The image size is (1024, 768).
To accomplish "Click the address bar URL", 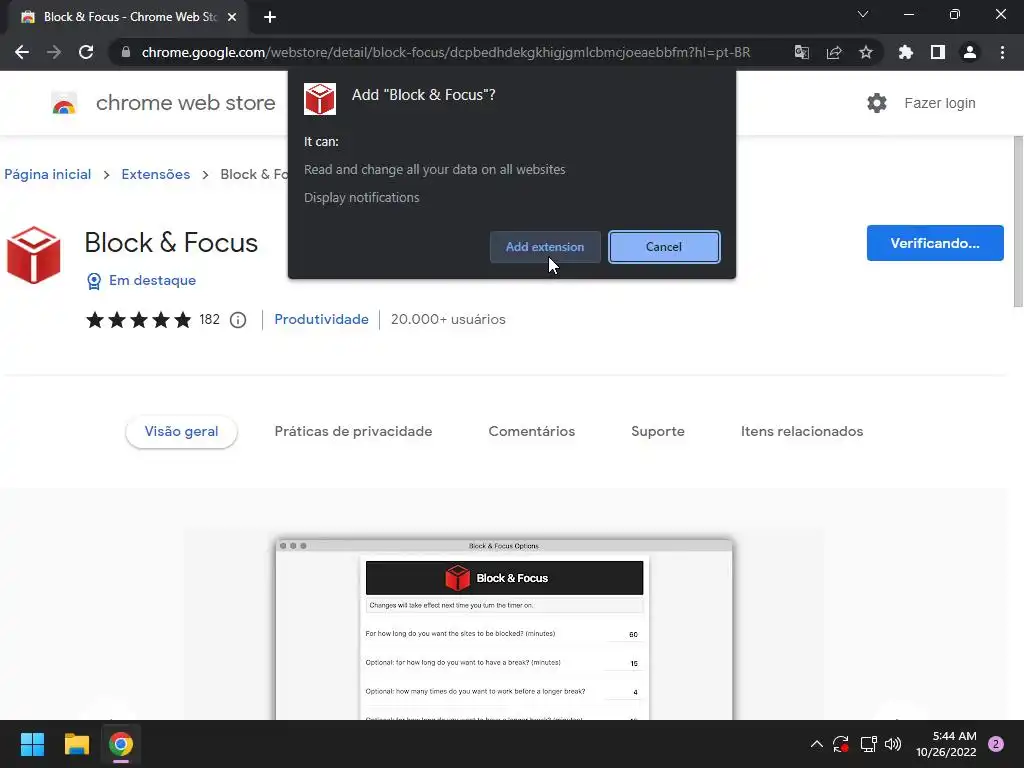I will (445, 52).
